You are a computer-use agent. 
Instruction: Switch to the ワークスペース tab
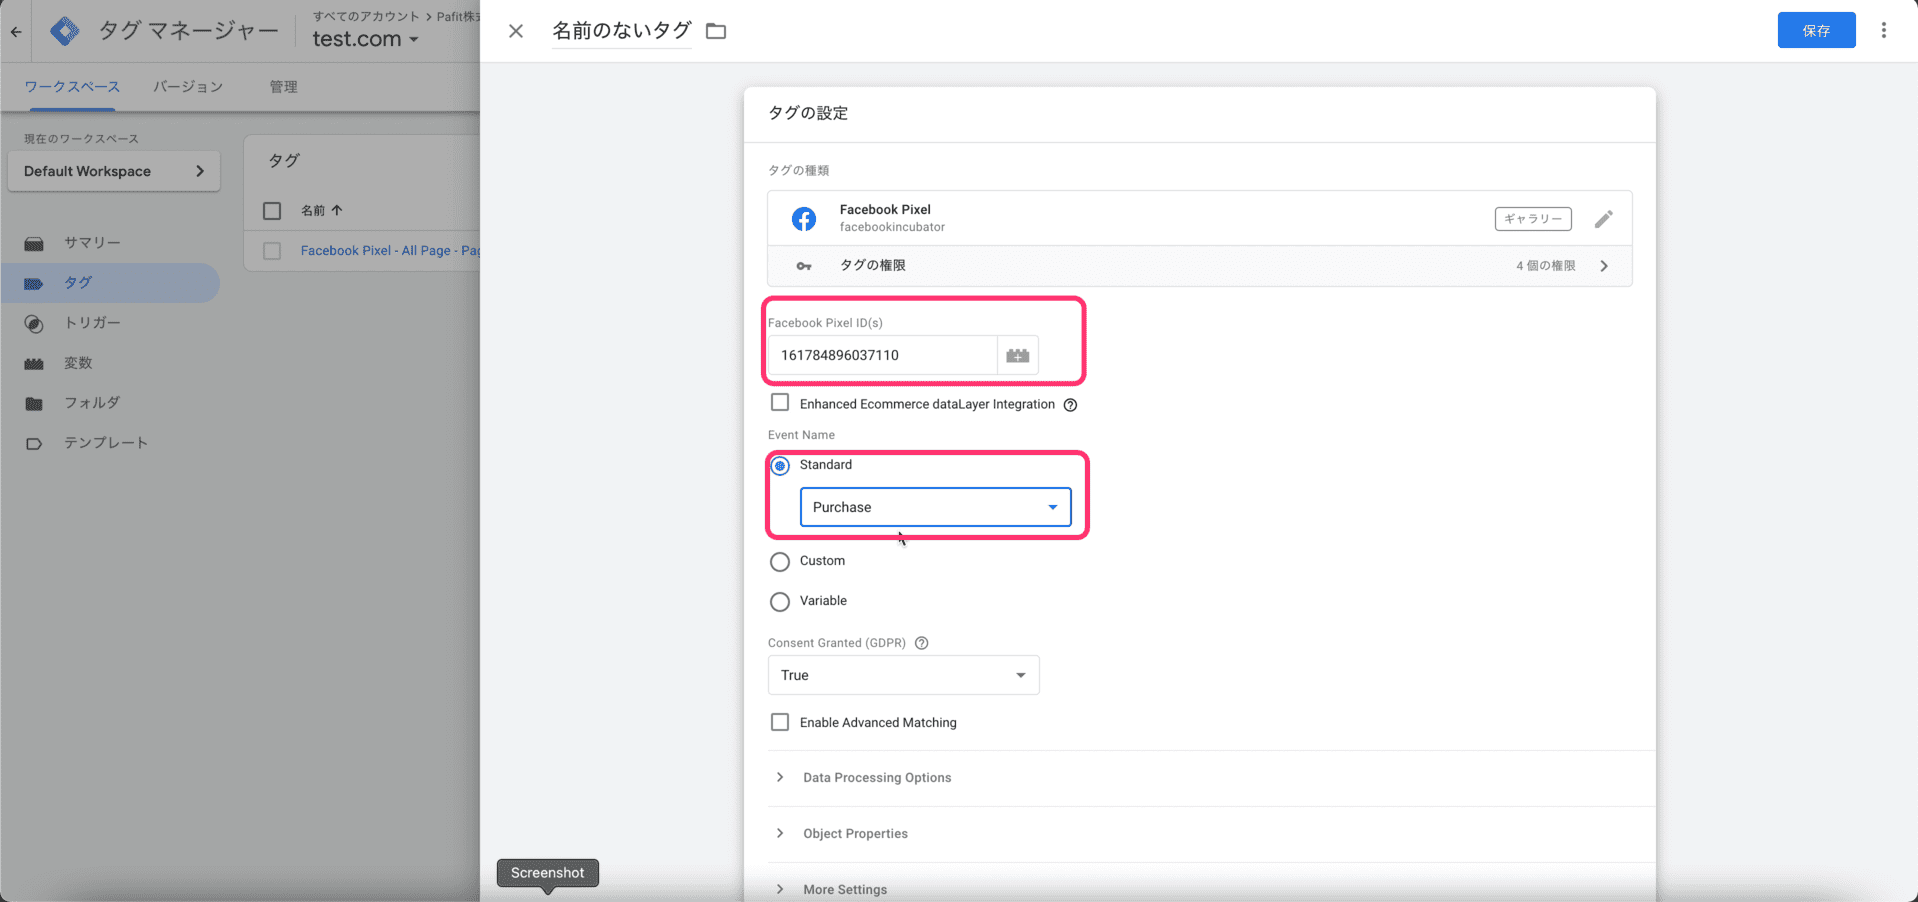point(72,87)
